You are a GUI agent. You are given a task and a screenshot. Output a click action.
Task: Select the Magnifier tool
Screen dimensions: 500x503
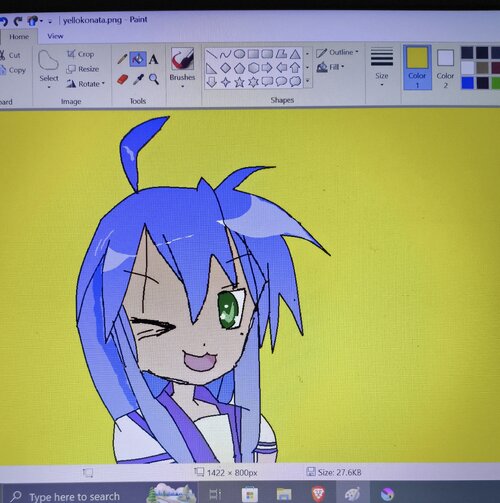tap(154, 79)
